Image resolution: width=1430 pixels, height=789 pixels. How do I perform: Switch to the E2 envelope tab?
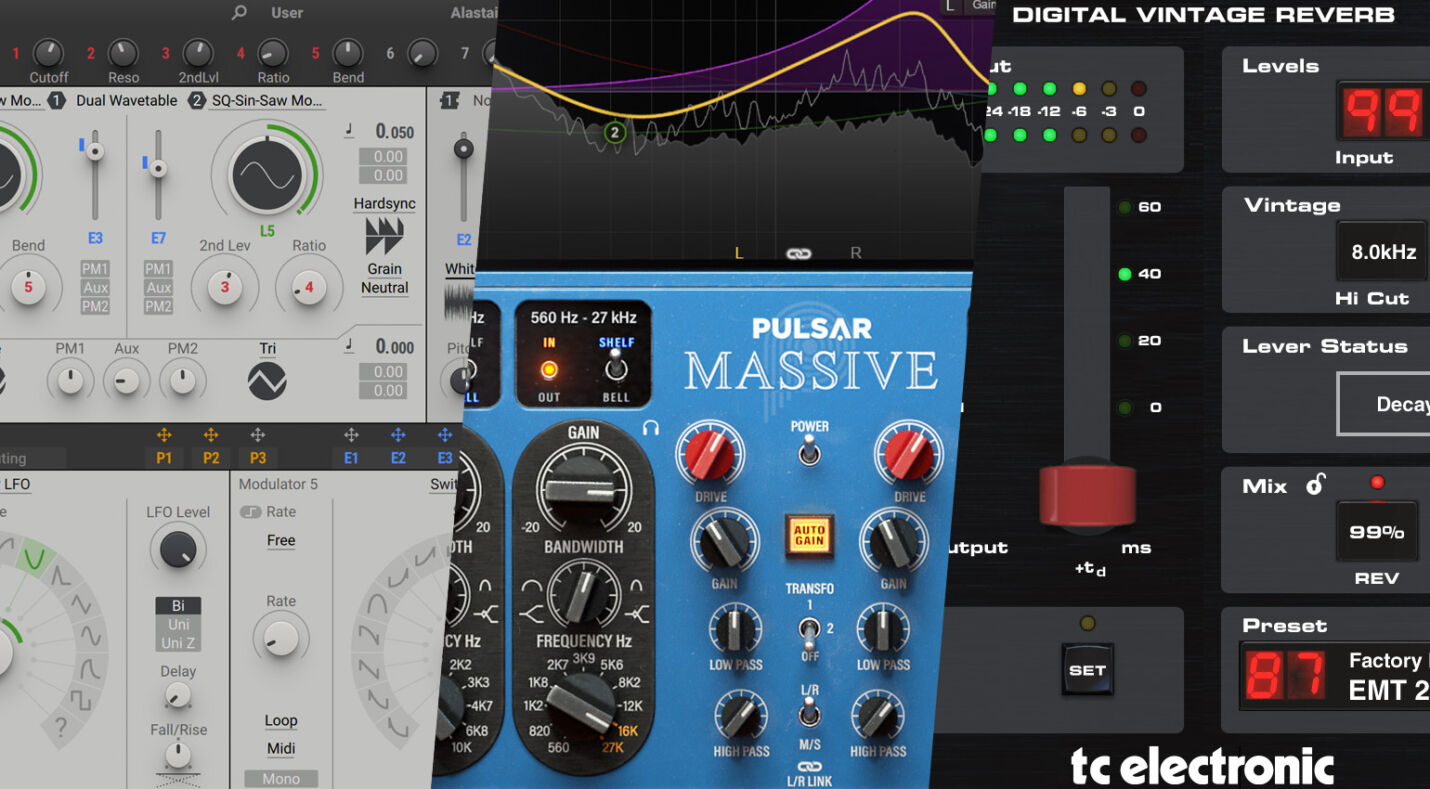(398, 455)
